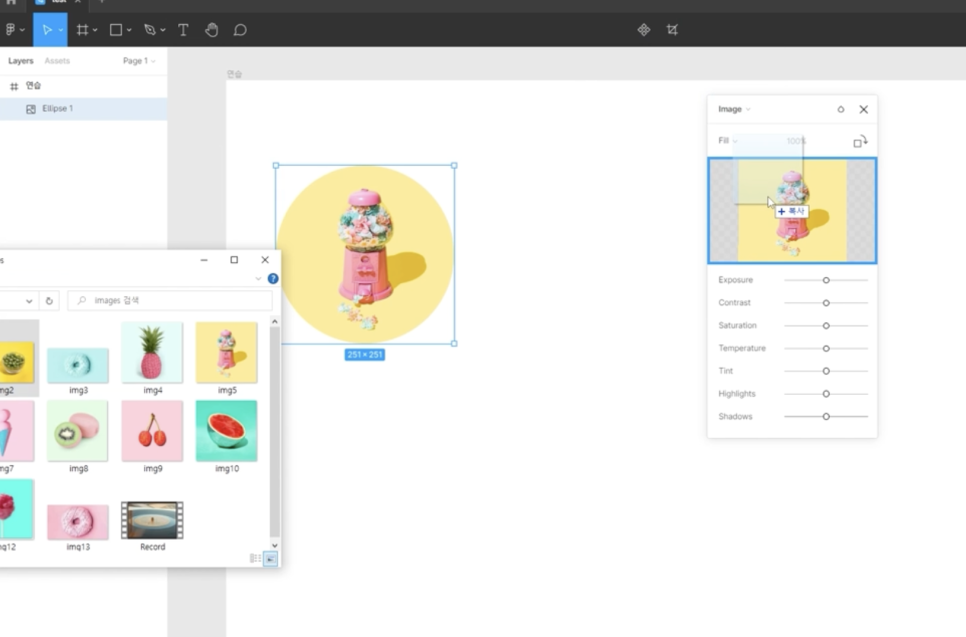Expand the Move tool options arrow
The image size is (966, 637).
tap(60, 30)
